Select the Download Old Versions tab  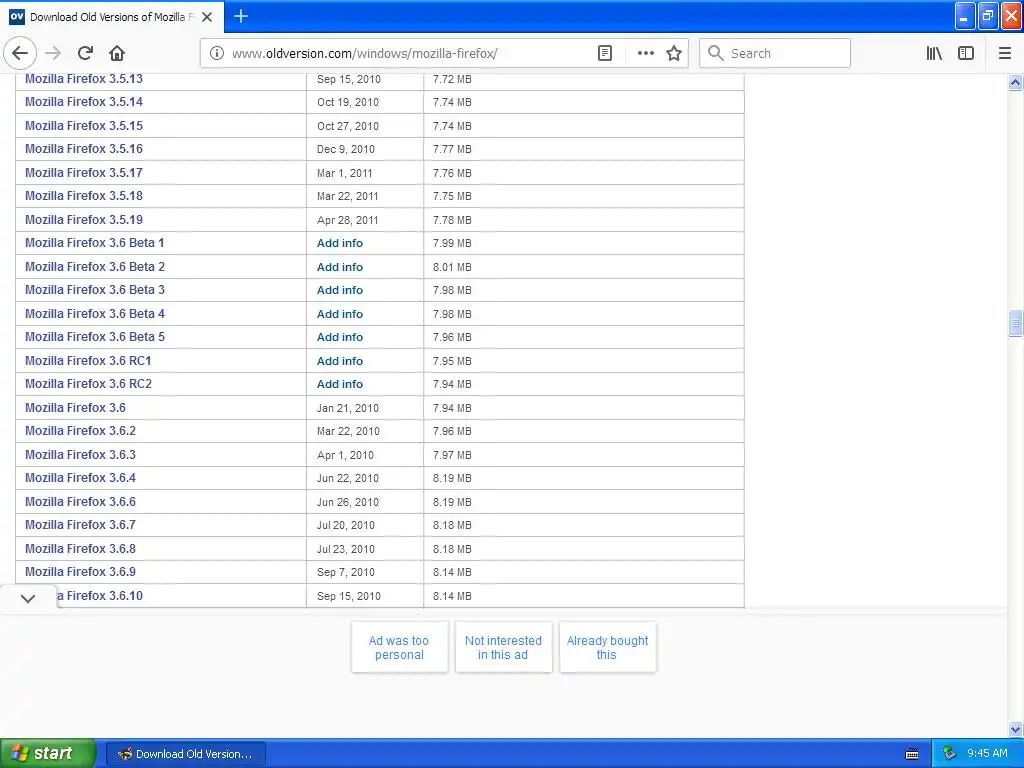tap(112, 17)
